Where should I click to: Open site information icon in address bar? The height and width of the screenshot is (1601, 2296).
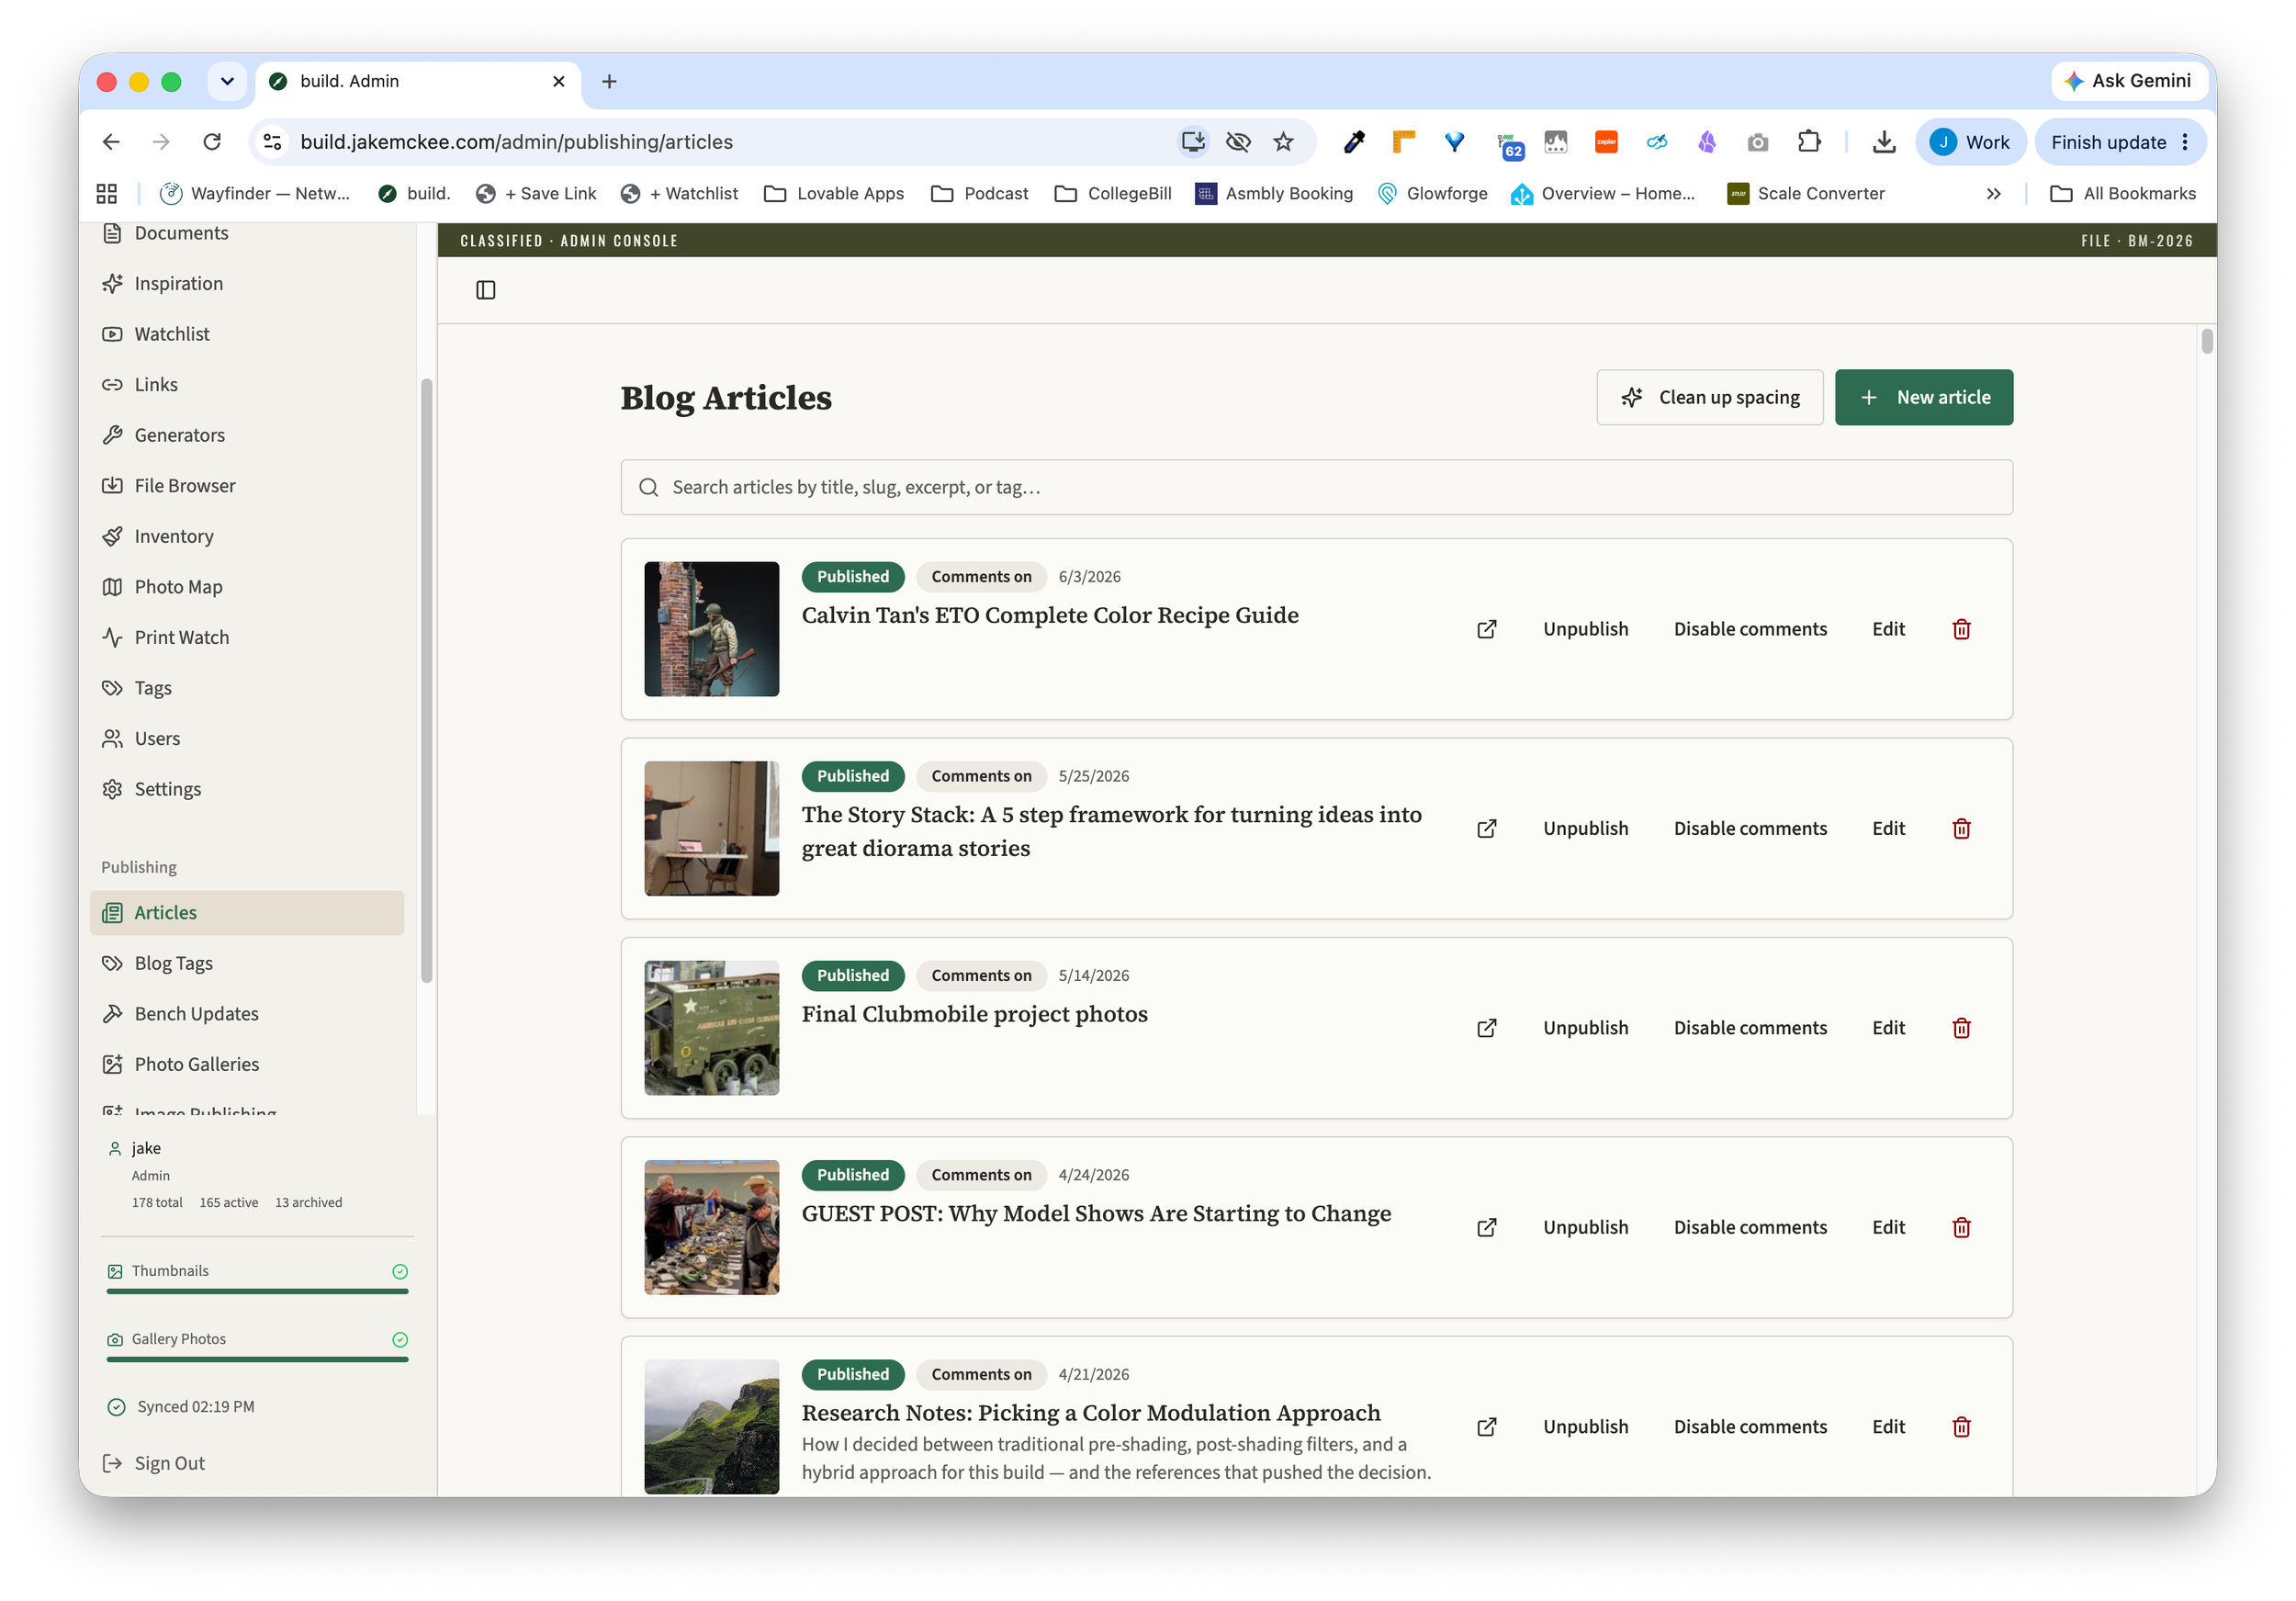pos(272,142)
